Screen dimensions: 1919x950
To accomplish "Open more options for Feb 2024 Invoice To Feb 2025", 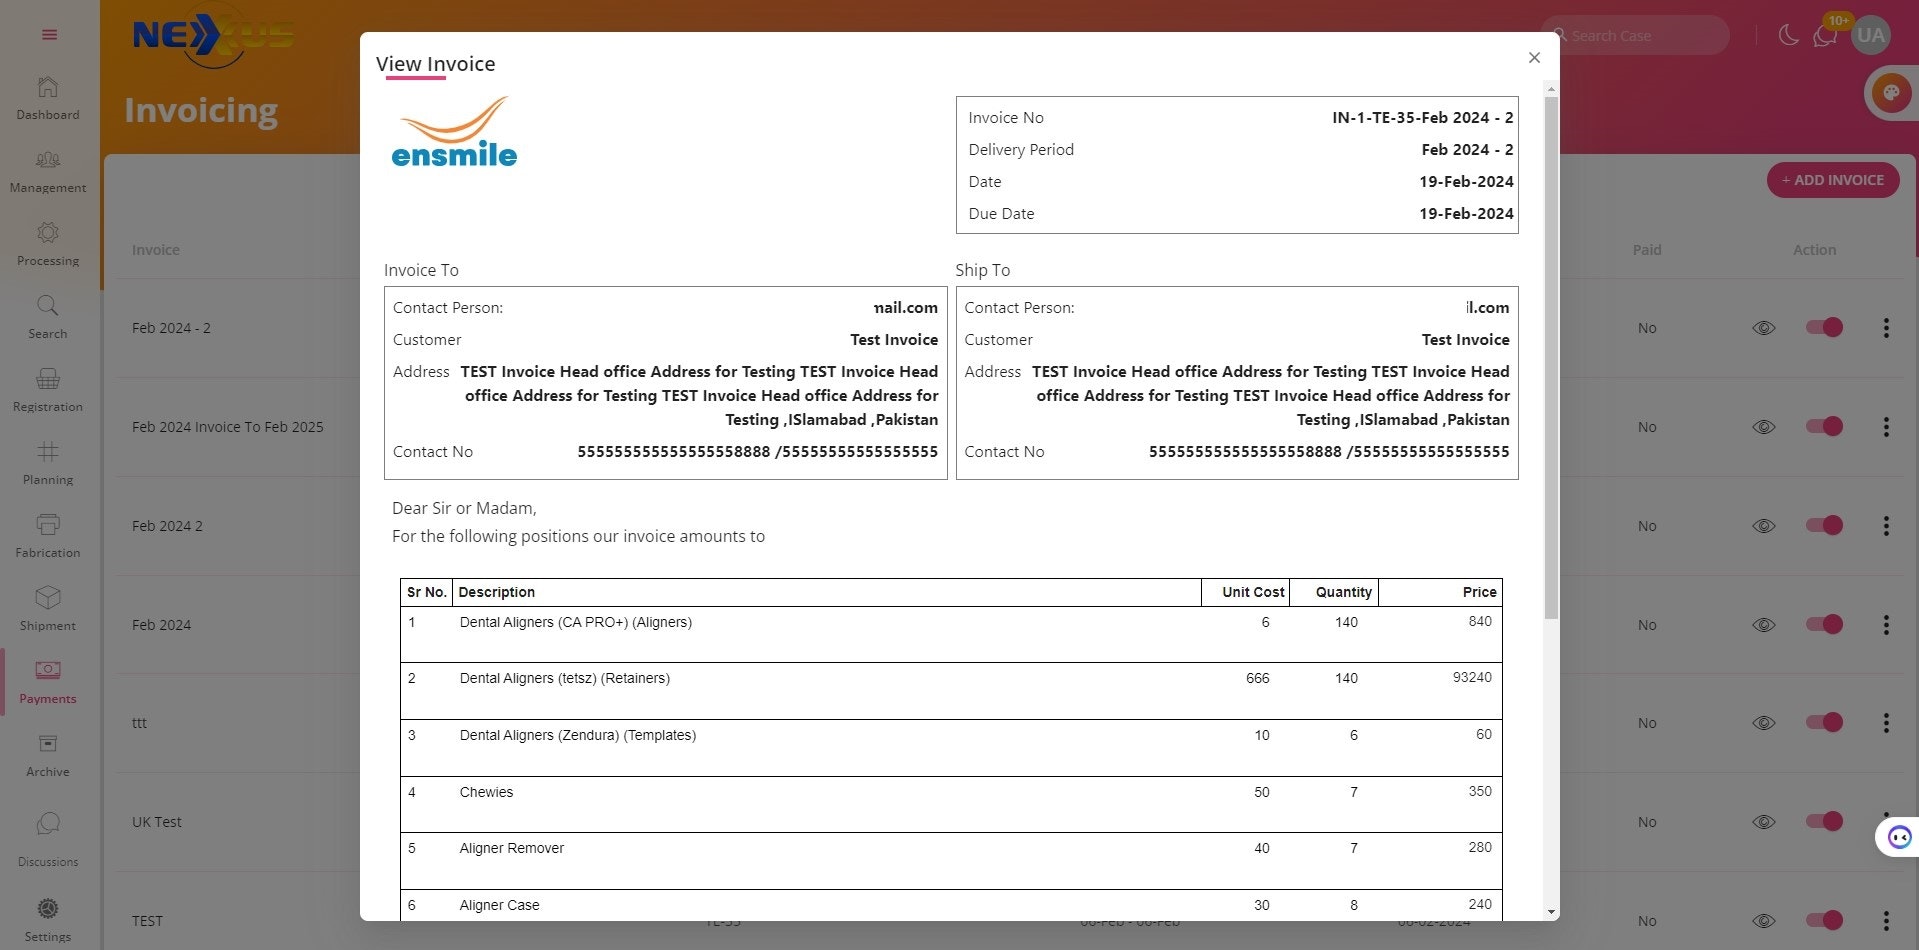I will tap(1886, 427).
